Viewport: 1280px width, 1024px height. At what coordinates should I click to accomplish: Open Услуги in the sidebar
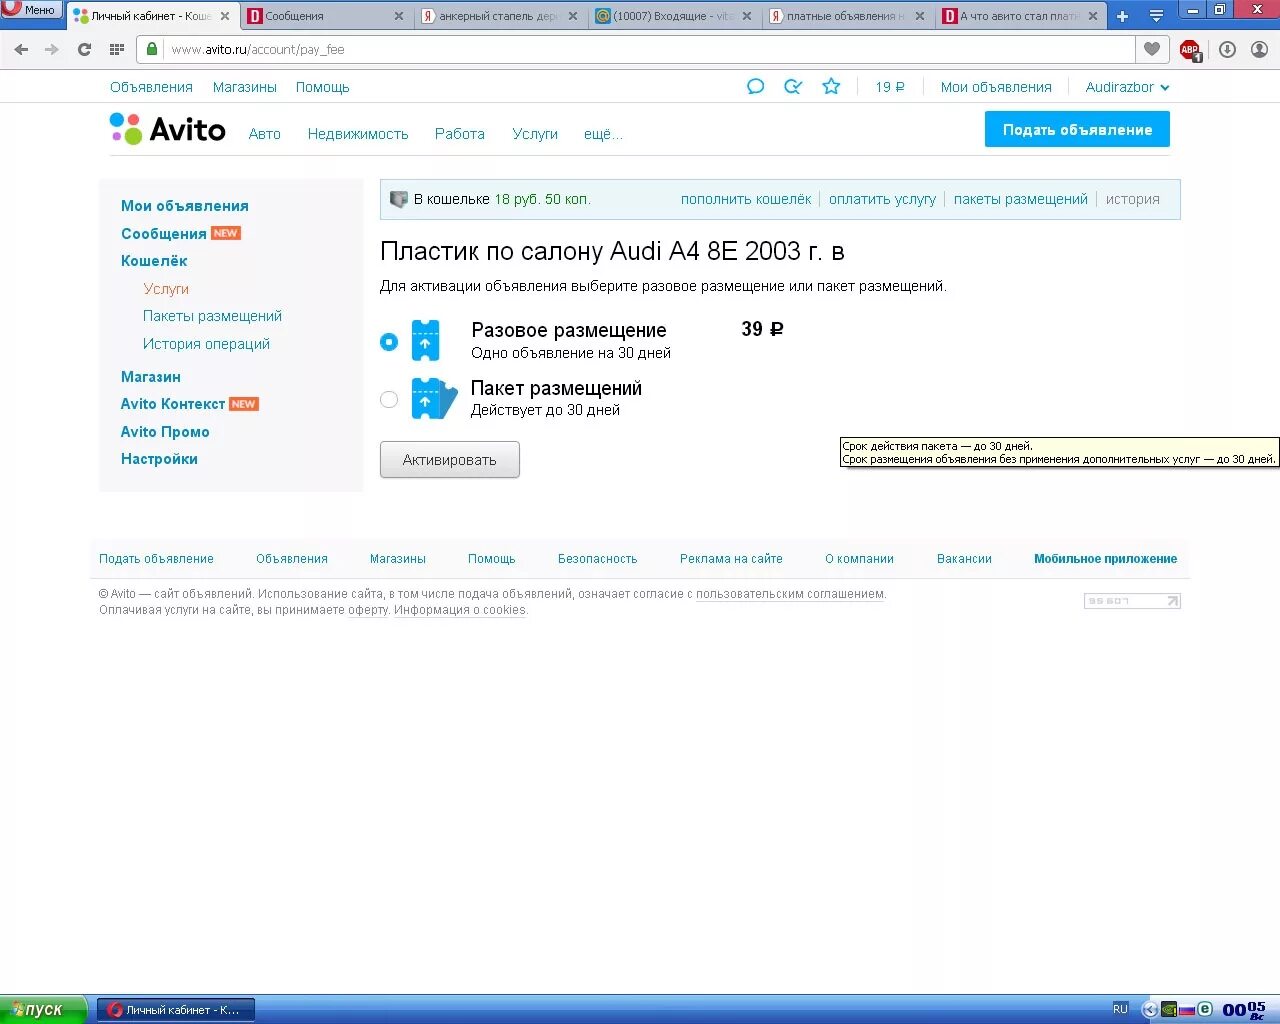click(166, 288)
